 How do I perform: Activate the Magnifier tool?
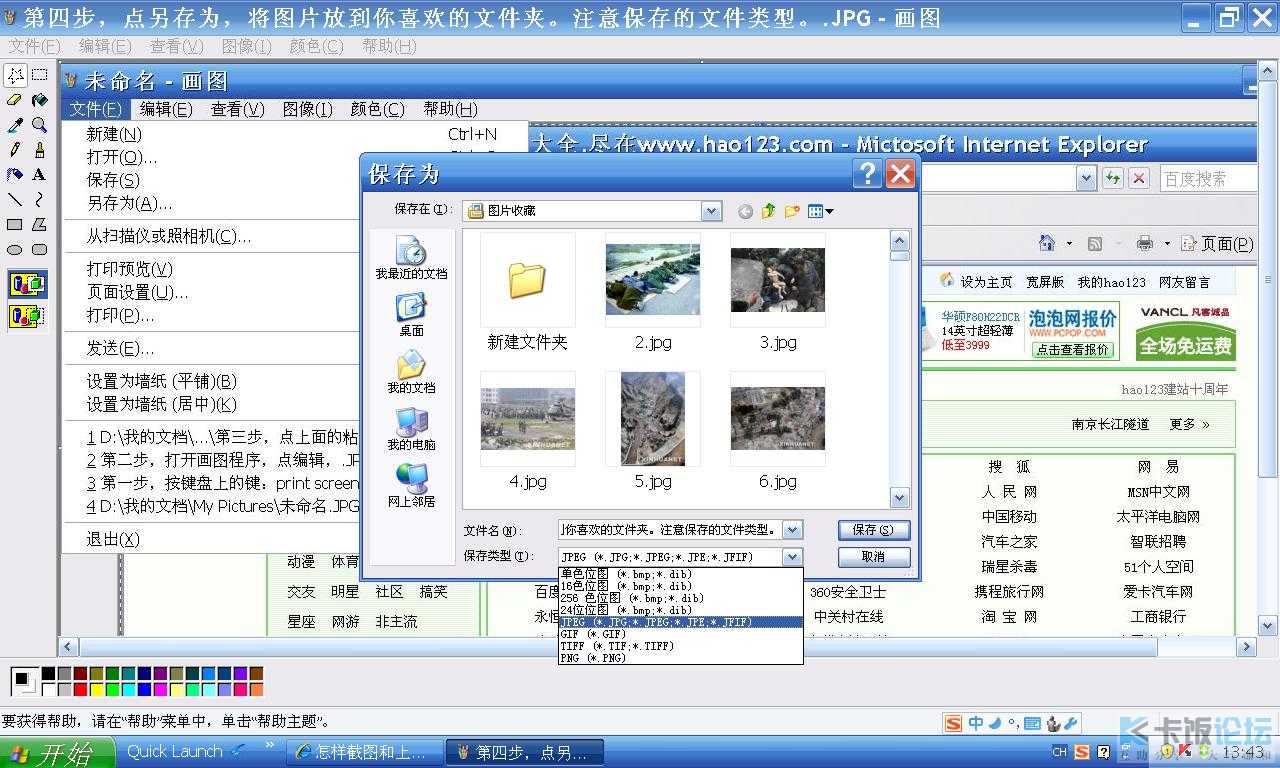[39, 125]
